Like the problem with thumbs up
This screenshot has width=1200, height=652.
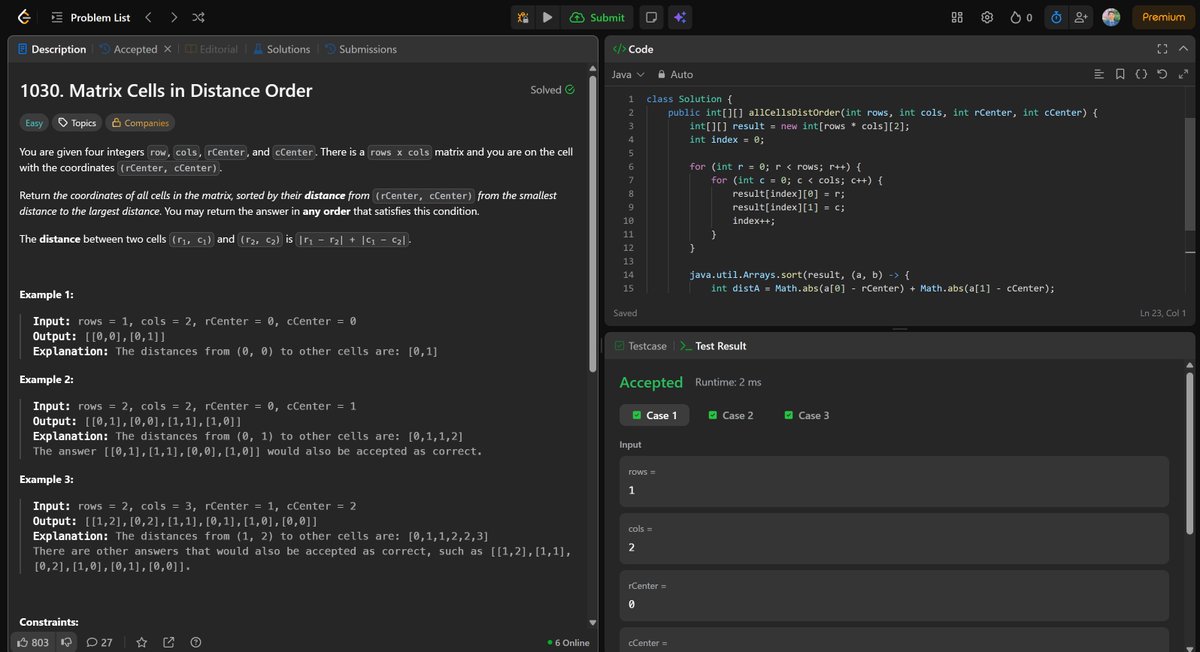tap(33, 642)
